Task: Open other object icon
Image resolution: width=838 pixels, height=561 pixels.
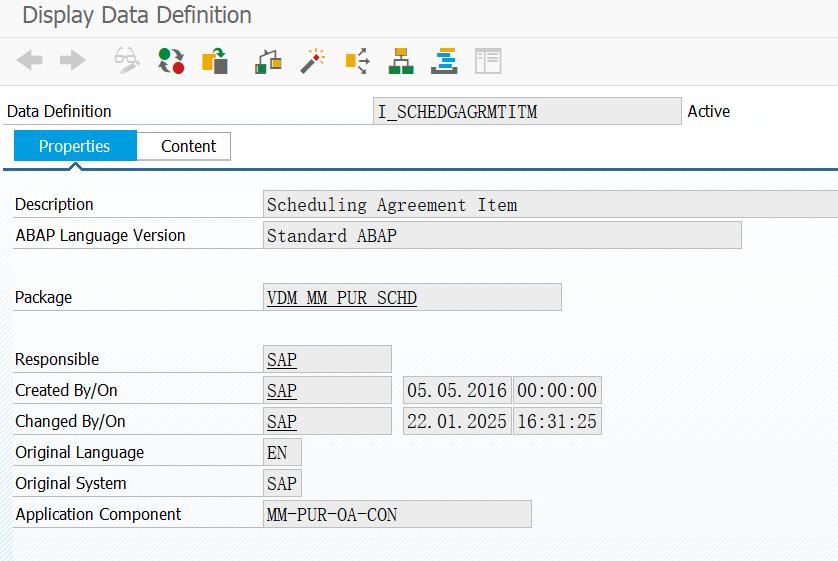Action: coord(215,60)
